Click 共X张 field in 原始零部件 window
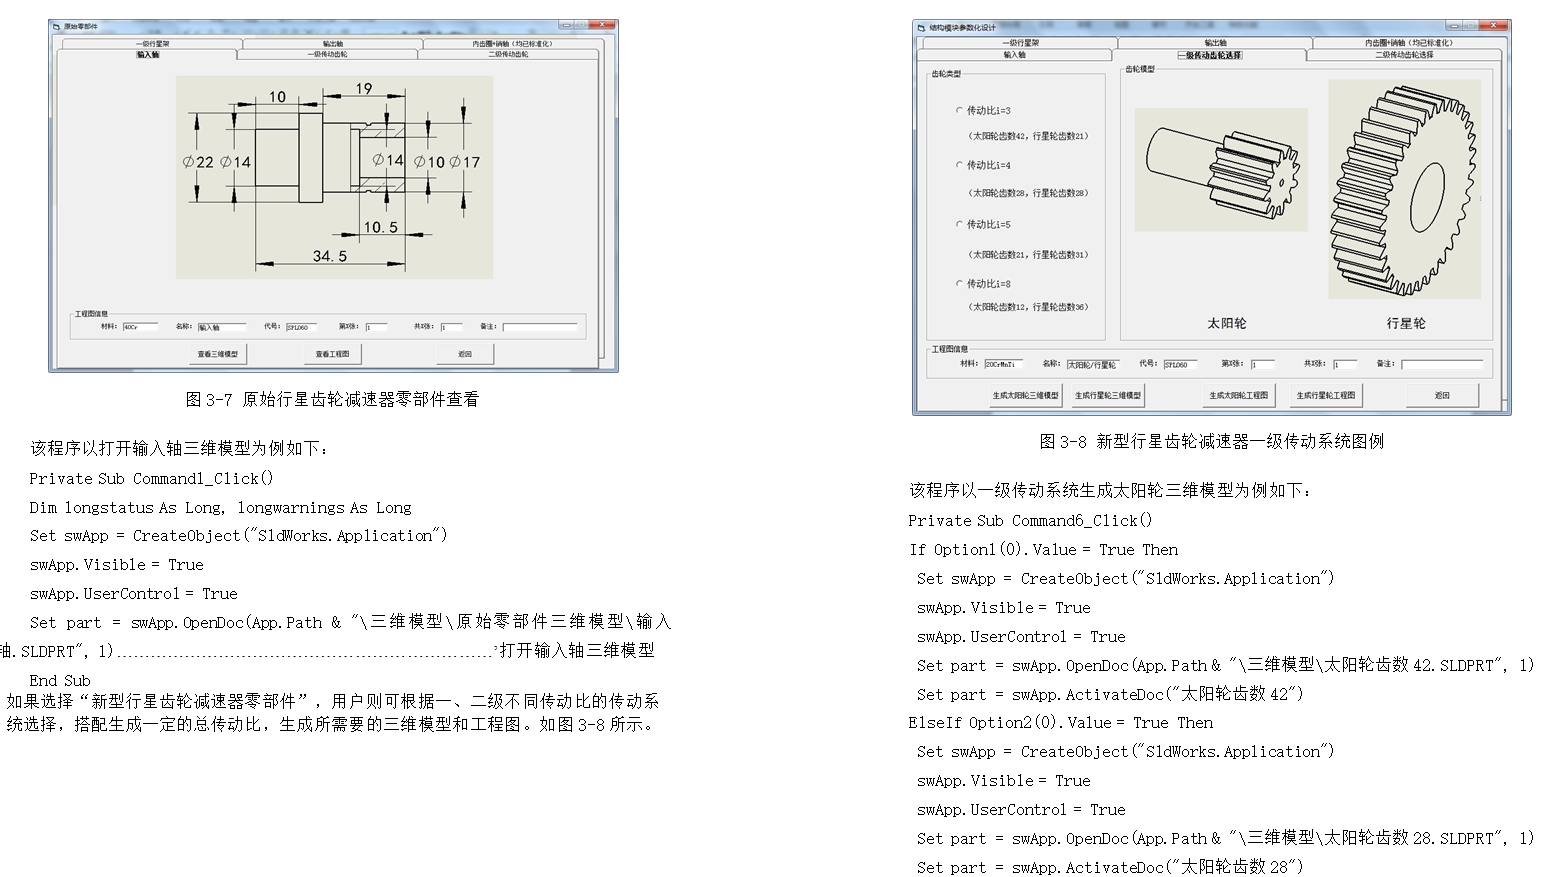Screen dimensions: 1541x877 [x=451, y=327]
